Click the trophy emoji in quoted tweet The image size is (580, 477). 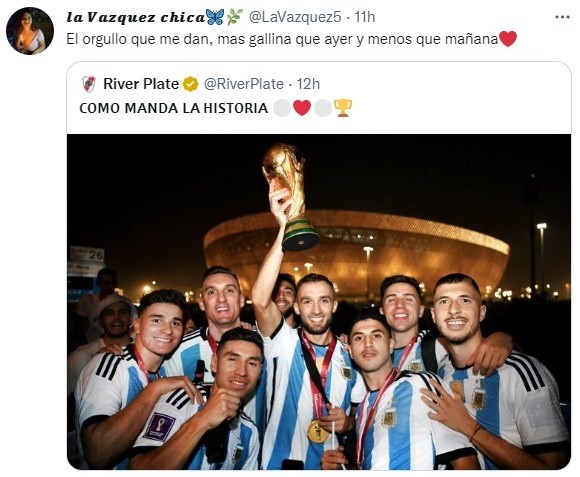point(343,108)
